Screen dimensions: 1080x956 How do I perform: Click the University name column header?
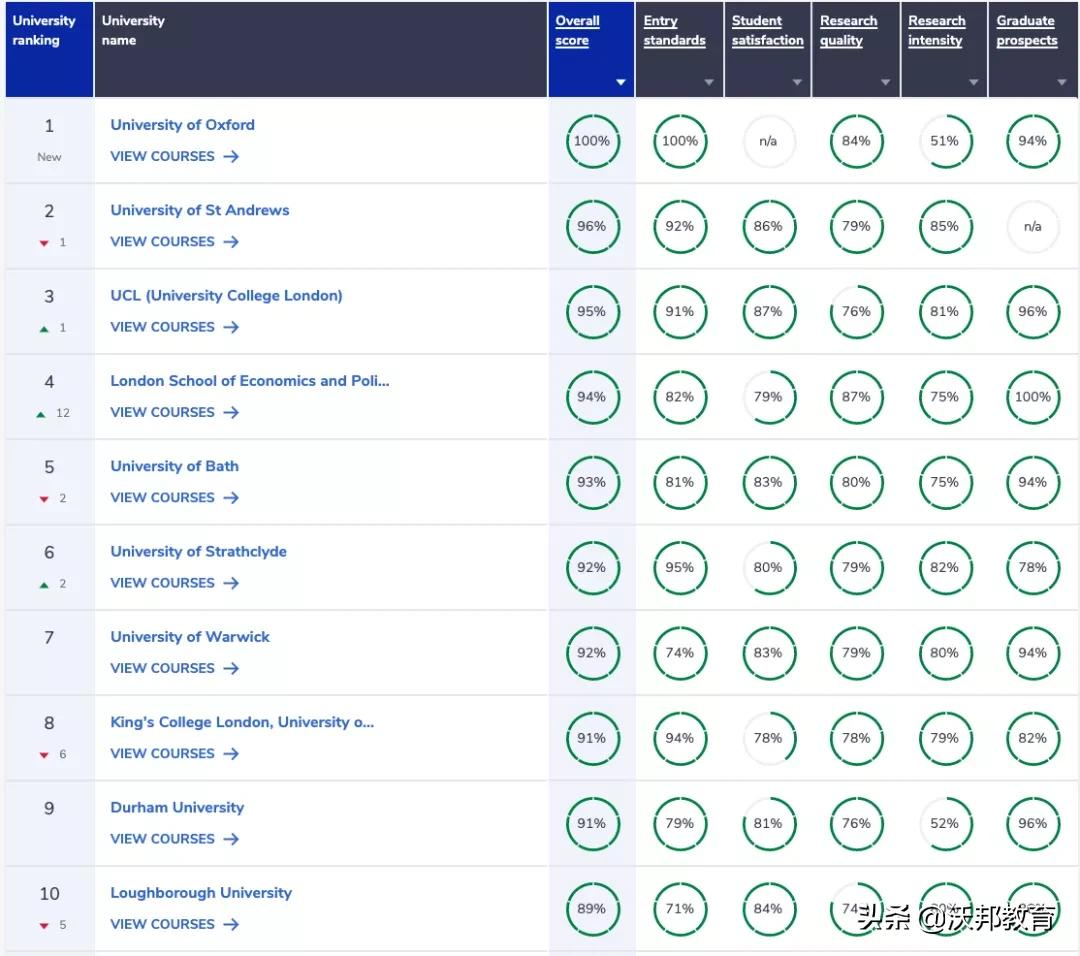click(321, 50)
